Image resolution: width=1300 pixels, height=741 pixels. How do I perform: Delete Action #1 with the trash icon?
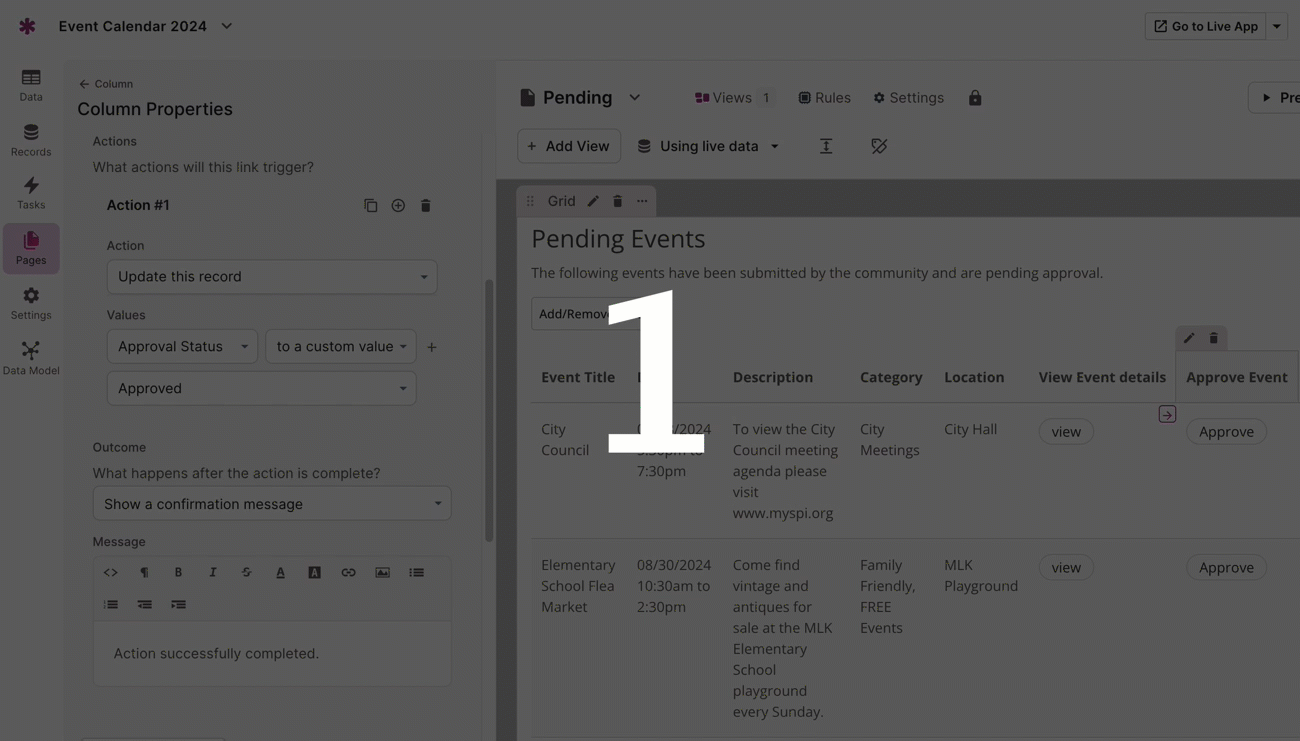[x=425, y=205]
